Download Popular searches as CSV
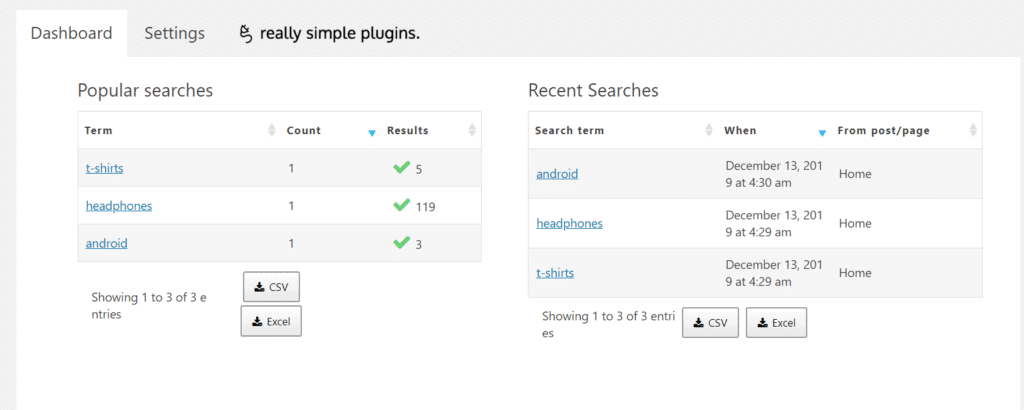The width and height of the screenshot is (1024, 410). 271,287
